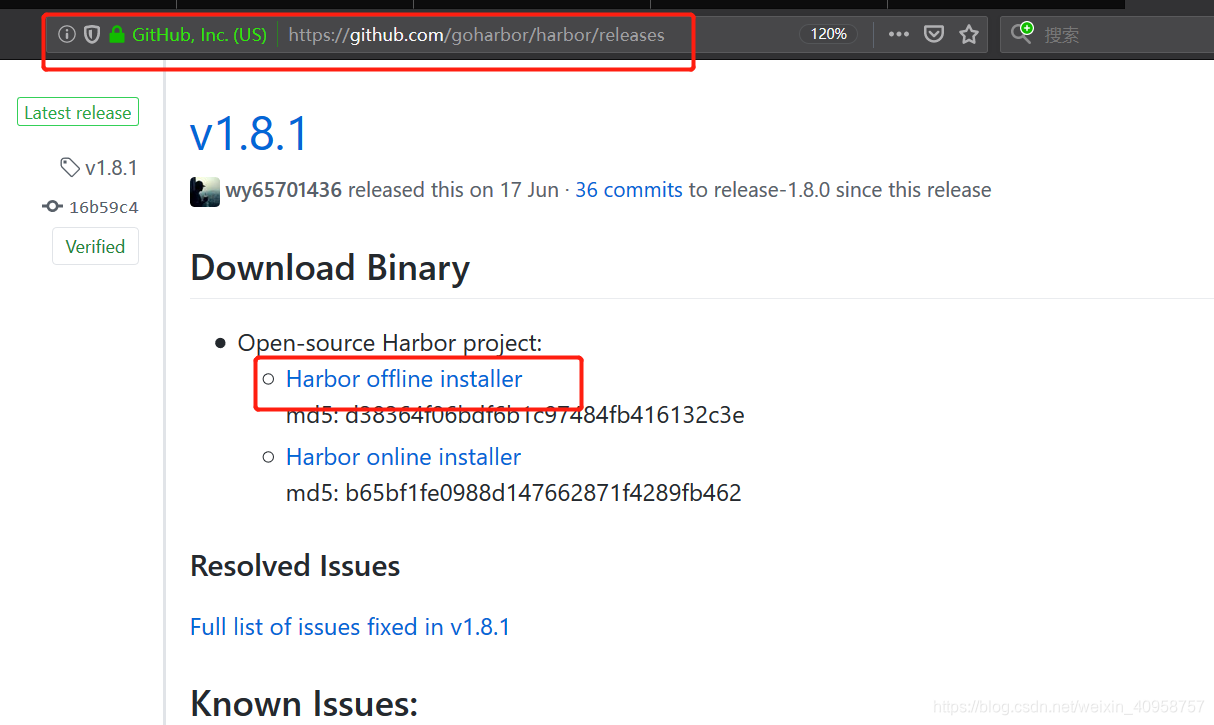The width and height of the screenshot is (1214, 725).
Task: Open wy65701436 user profile link
Action: (x=284, y=190)
